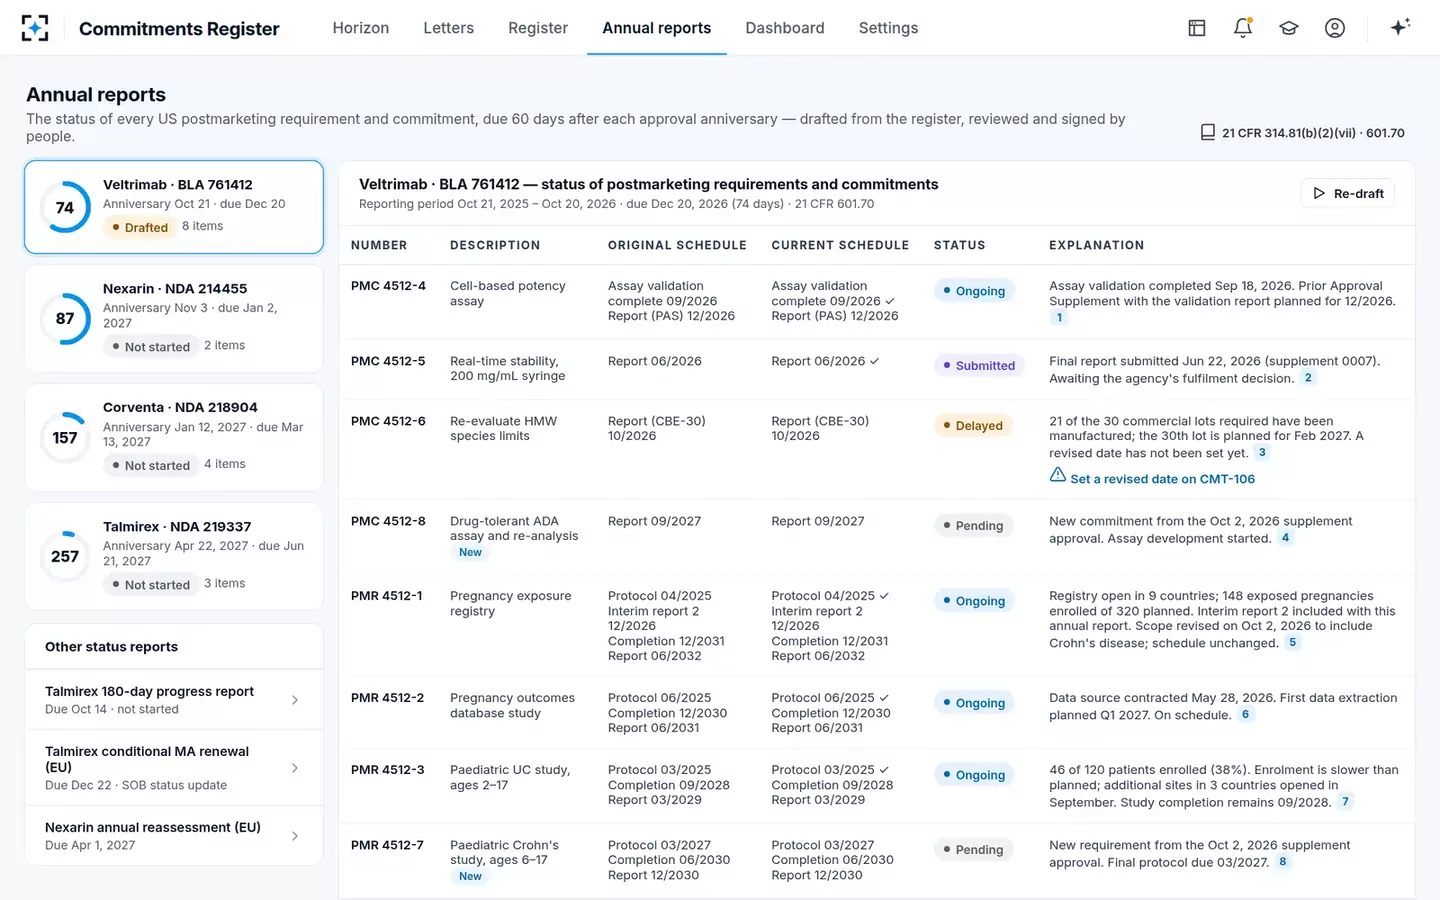Image resolution: width=1440 pixels, height=900 pixels.
Task: Go to the Register tab
Action: (538, 28)
